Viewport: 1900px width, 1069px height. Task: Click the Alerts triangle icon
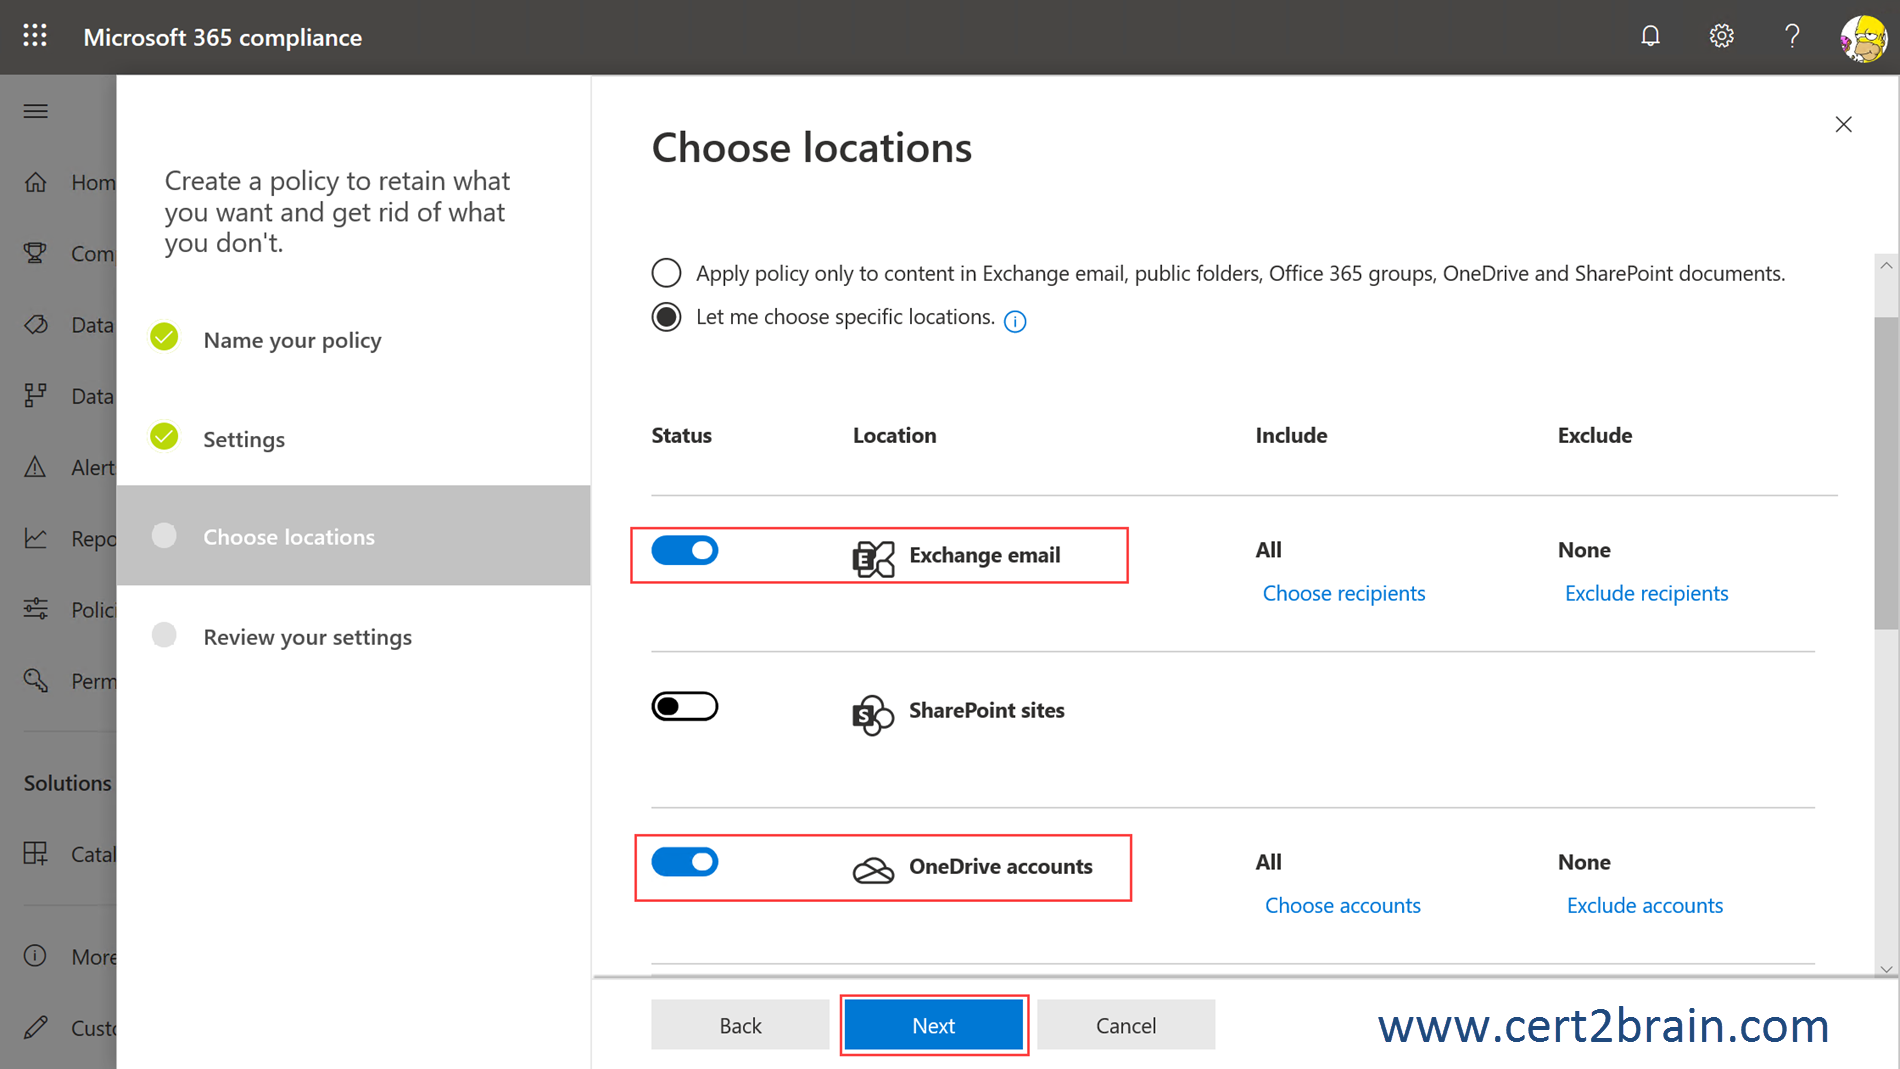click(x=36, y=466)
